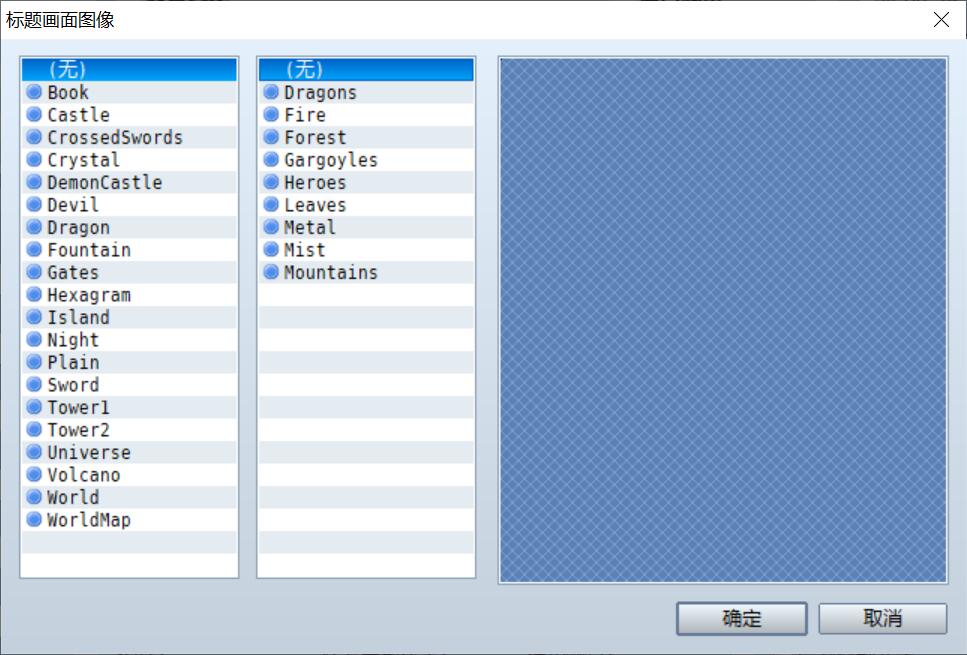Confirm the selection with the 确定 button

(741, 618)
